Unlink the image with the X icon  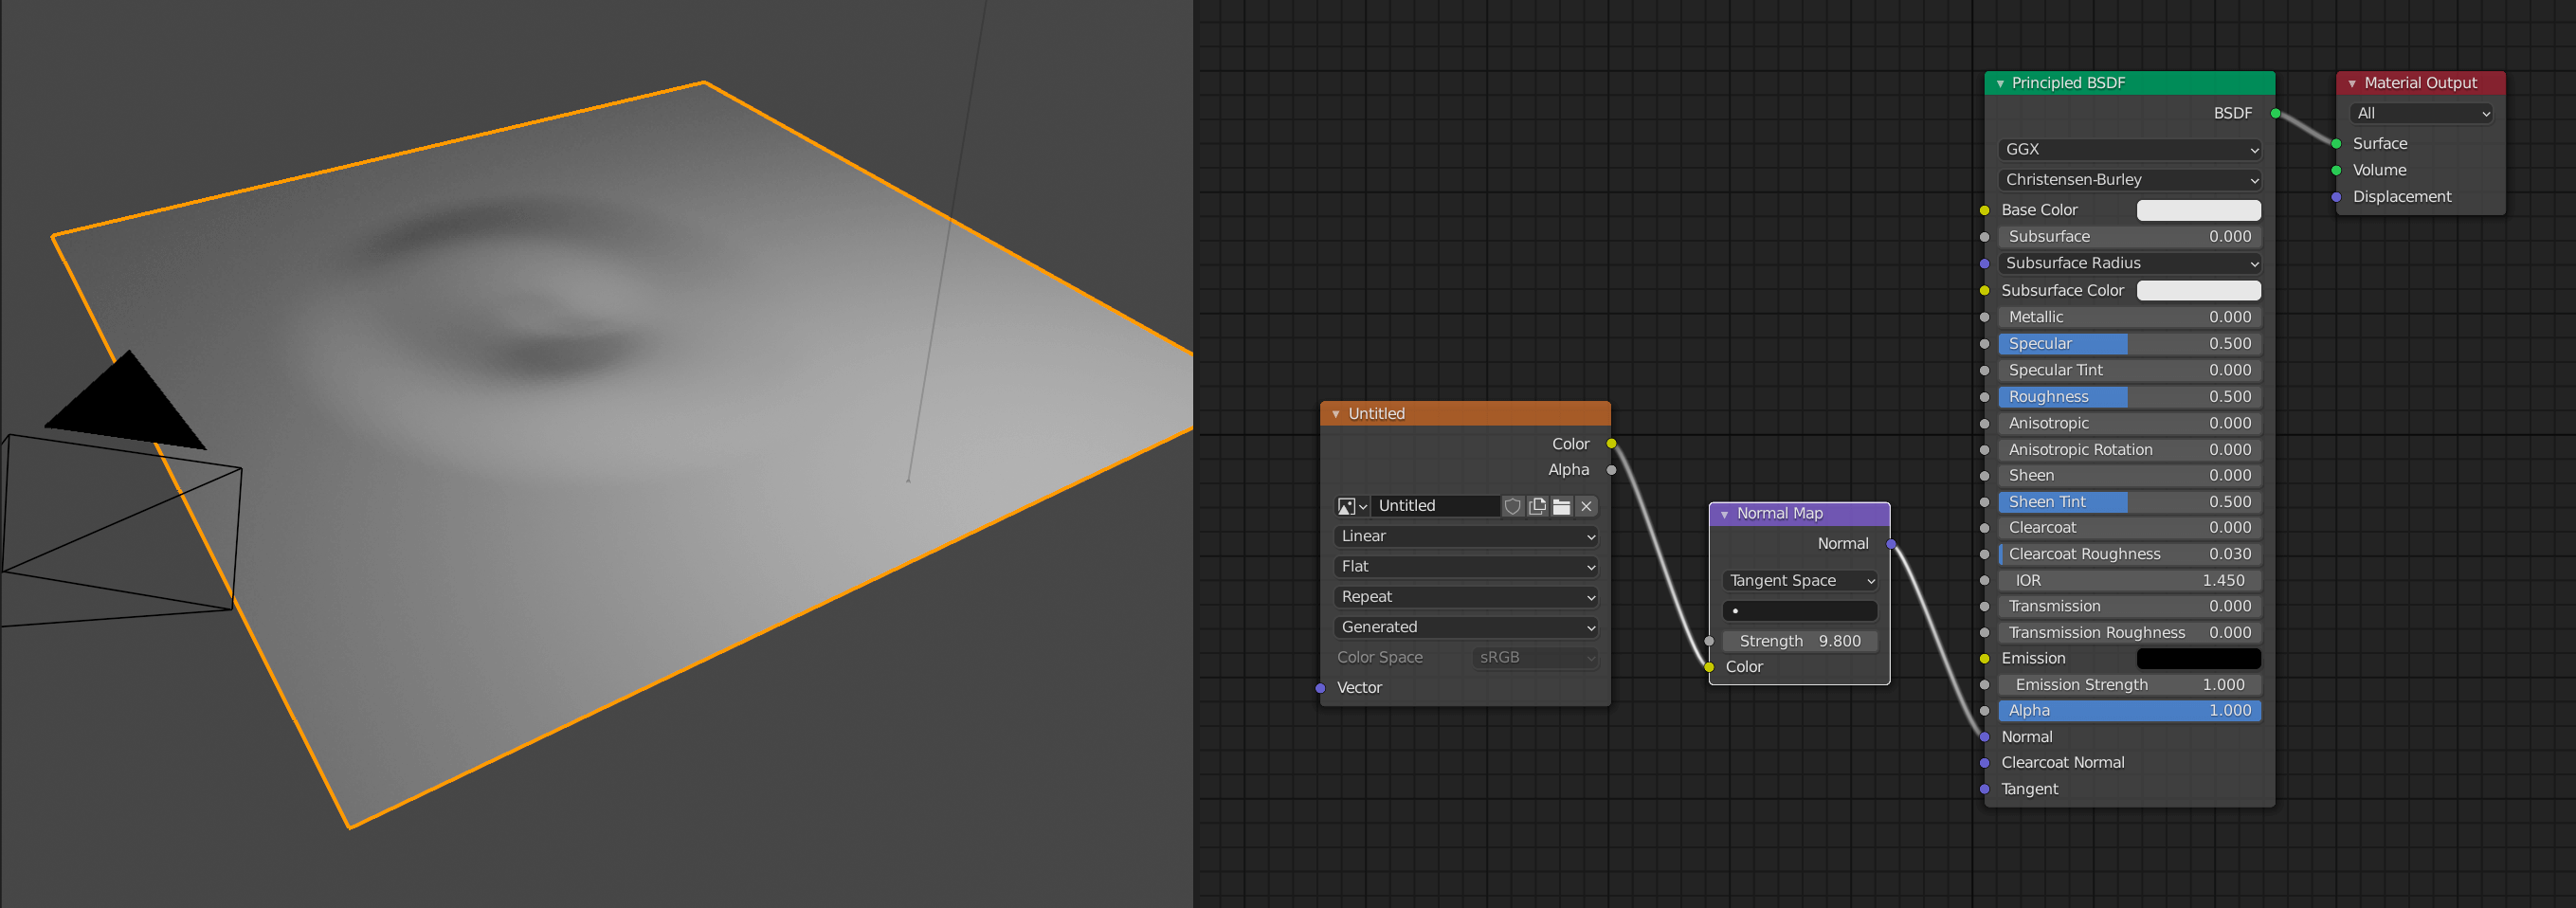coord(1586,506)
